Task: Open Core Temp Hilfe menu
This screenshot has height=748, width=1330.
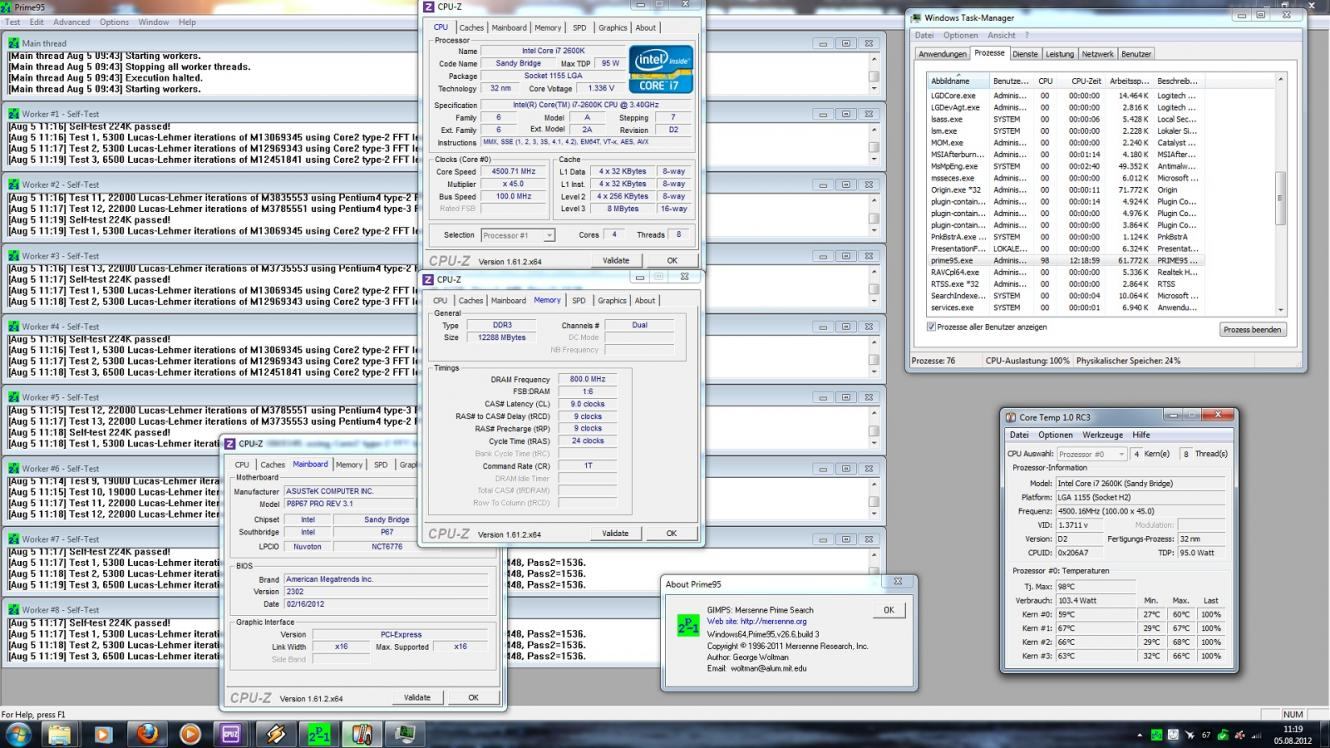Action: (x=1141, y=435)
